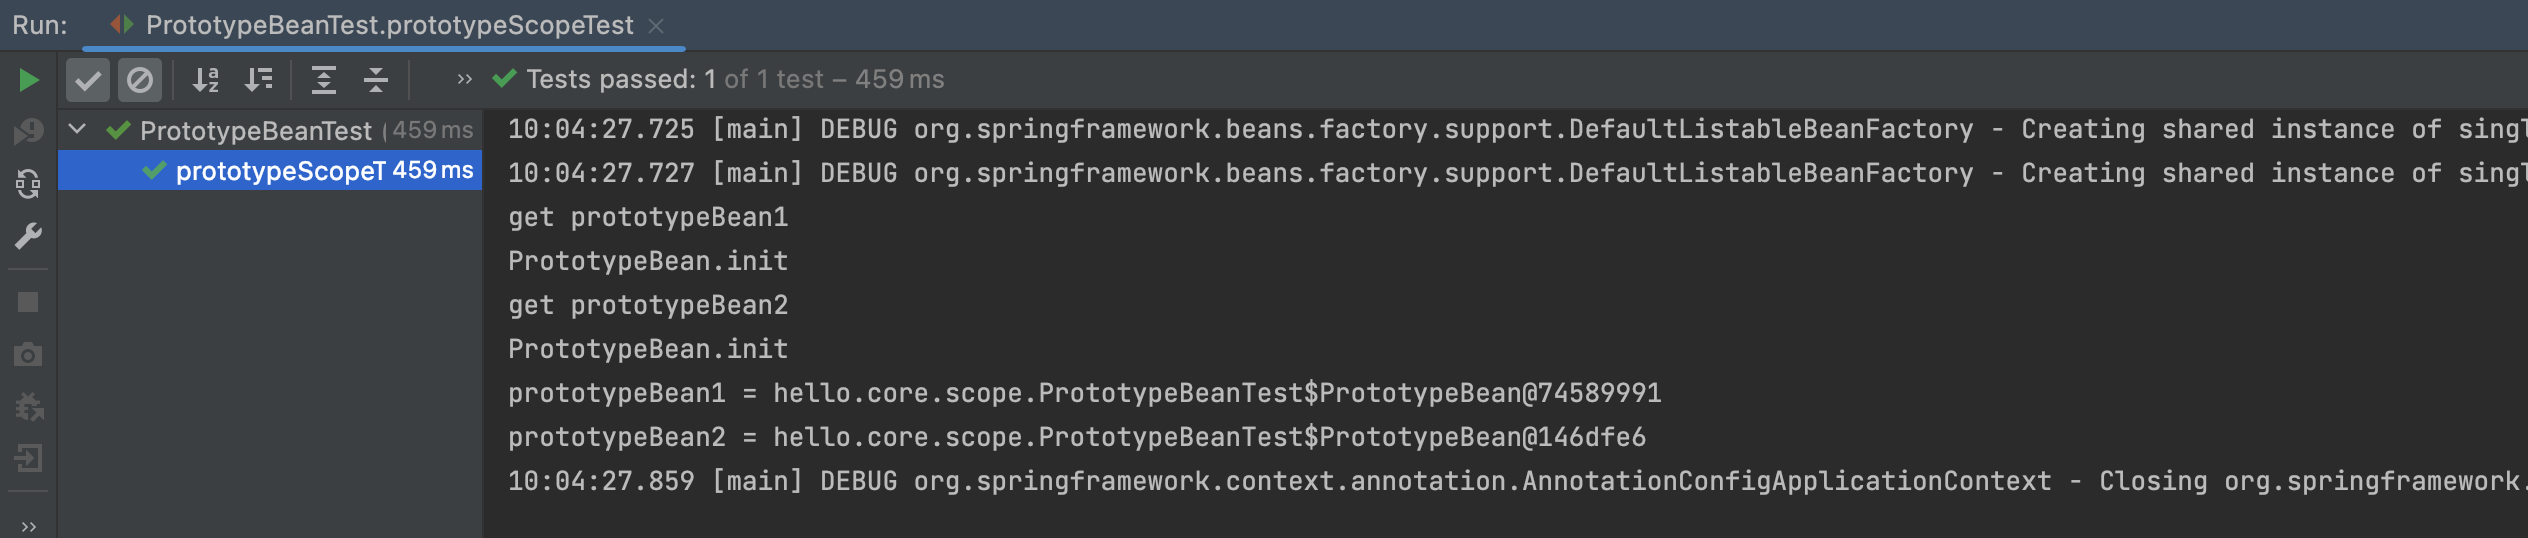Rerun the test with green play icon
This screenshot has height=538, width=2528.
(29, 80)
